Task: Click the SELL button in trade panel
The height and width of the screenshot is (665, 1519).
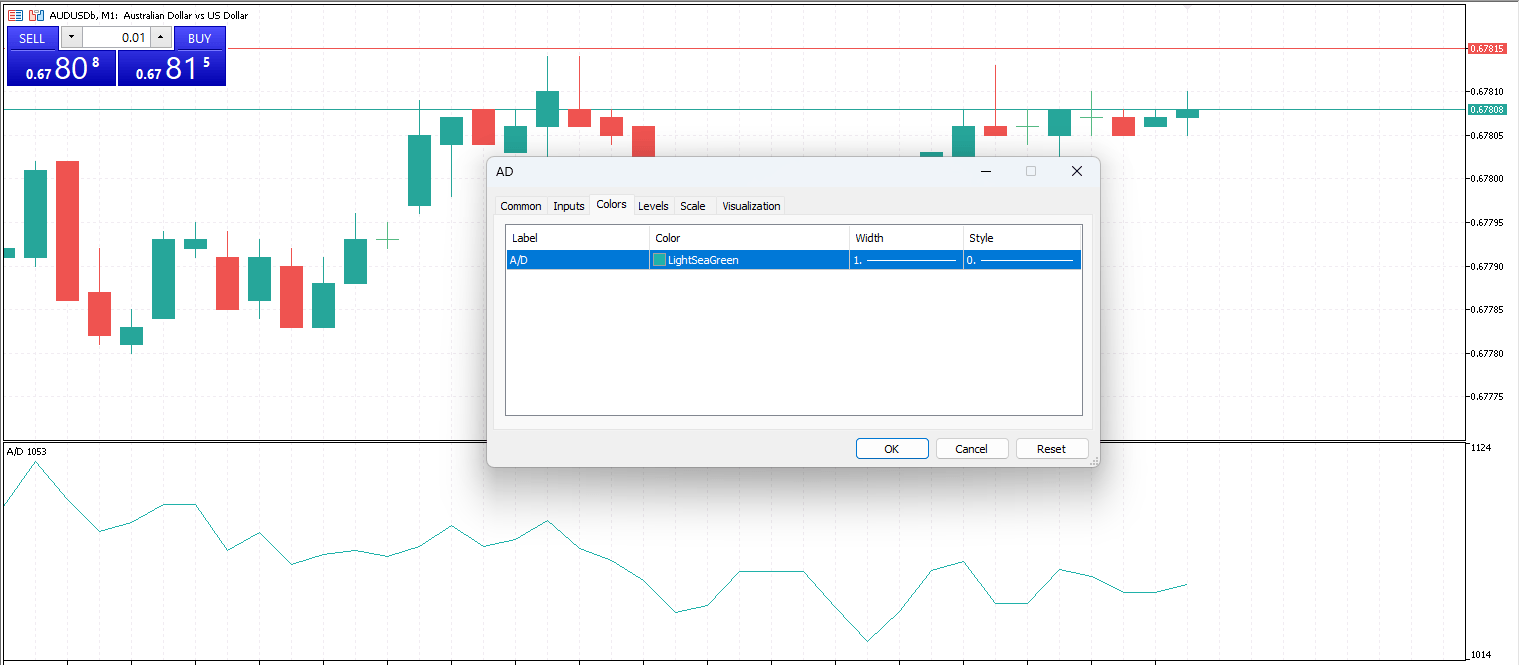Action: tap(32, 38)
